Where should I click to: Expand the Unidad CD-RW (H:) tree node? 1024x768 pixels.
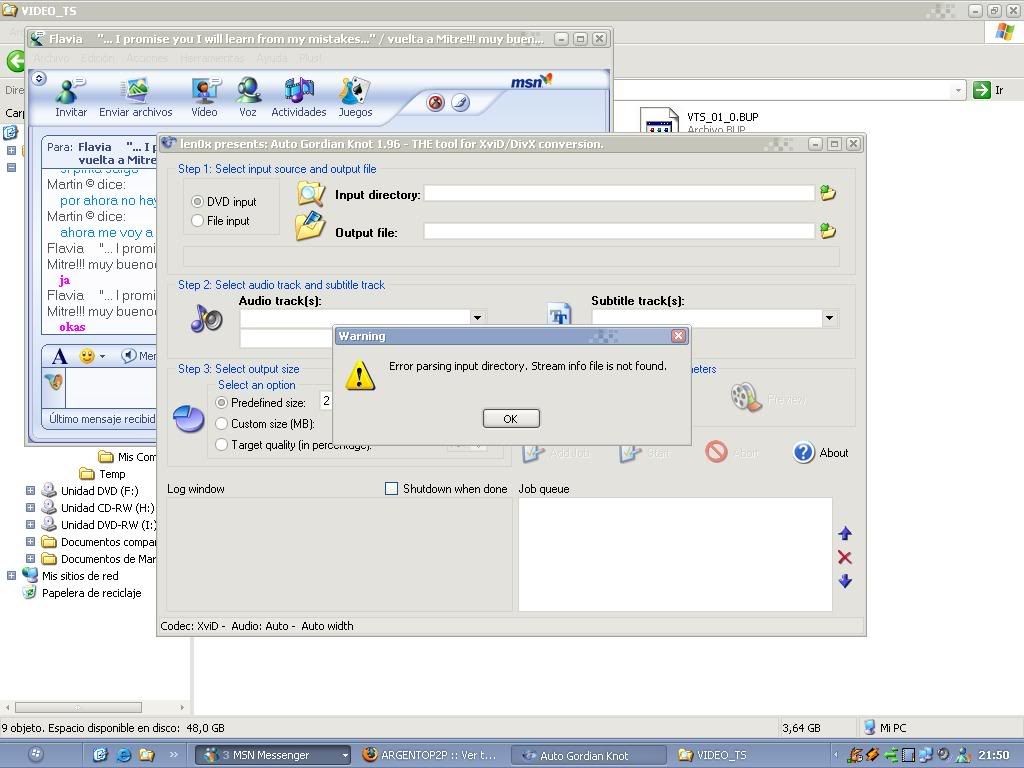[x=30, y=507]
